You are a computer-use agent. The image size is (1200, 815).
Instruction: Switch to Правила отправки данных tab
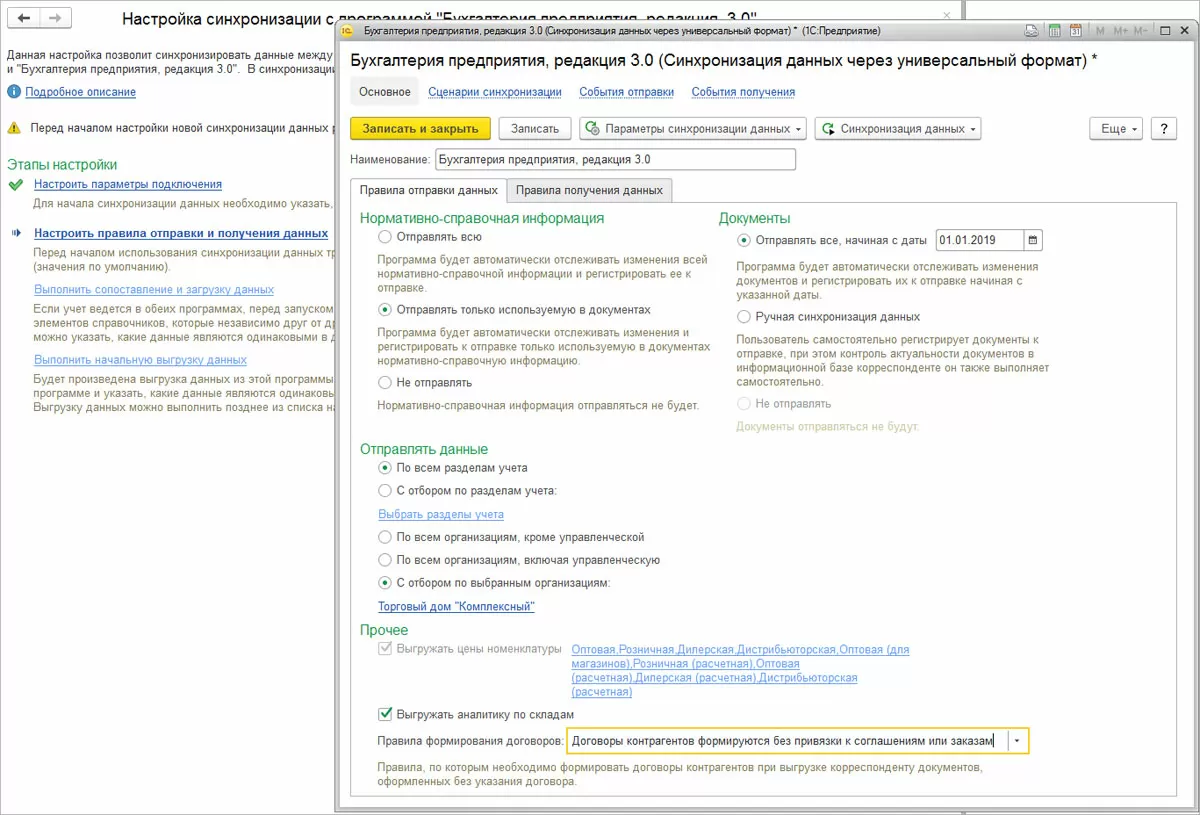(x=428, y=190)
